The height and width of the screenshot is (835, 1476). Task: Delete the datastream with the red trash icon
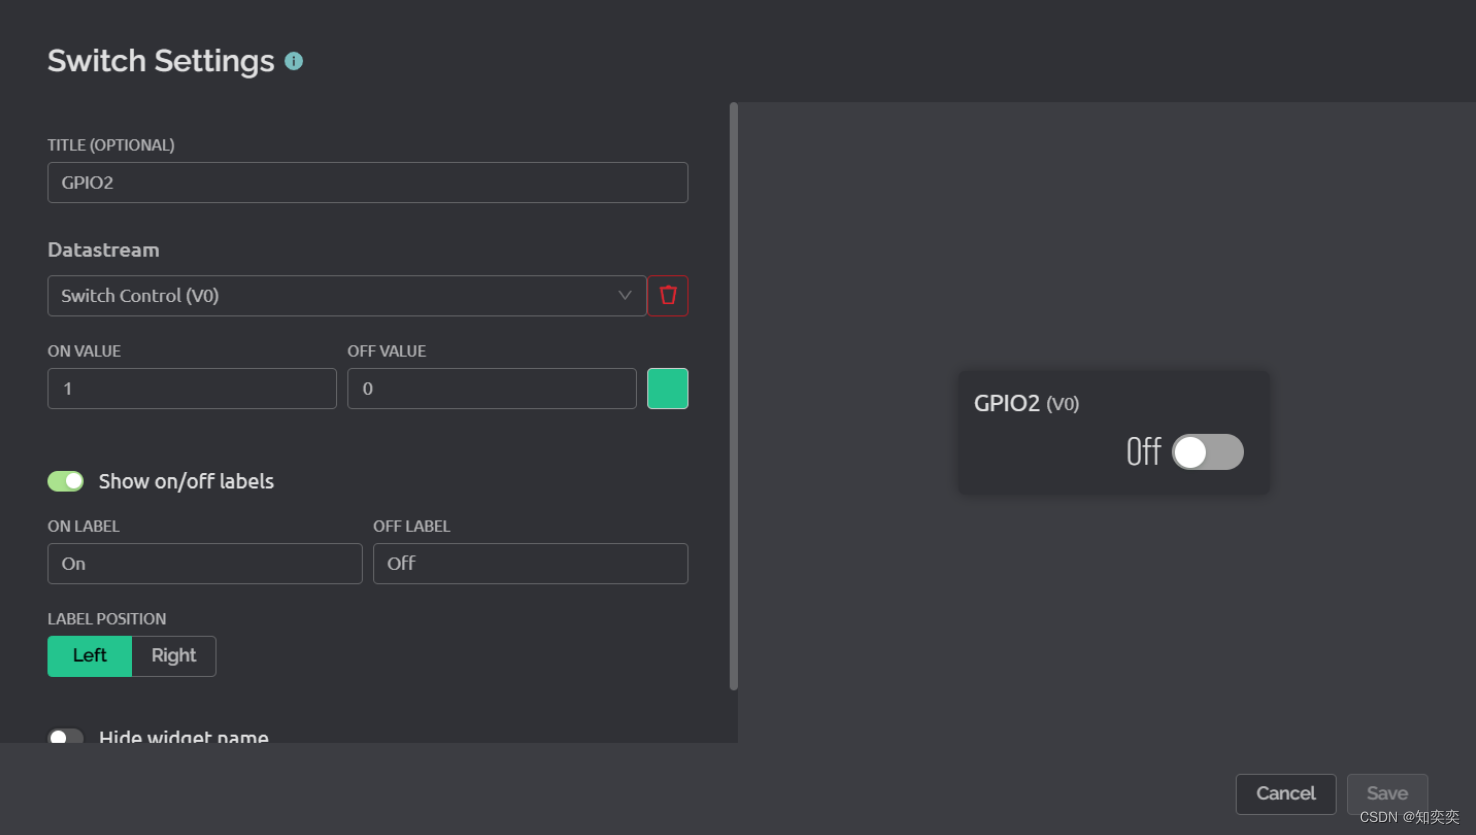668,296
